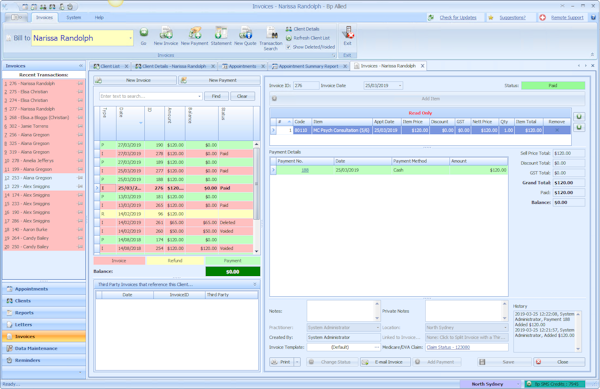
Task: Click payment number 188 link
Action: [305, 170]
